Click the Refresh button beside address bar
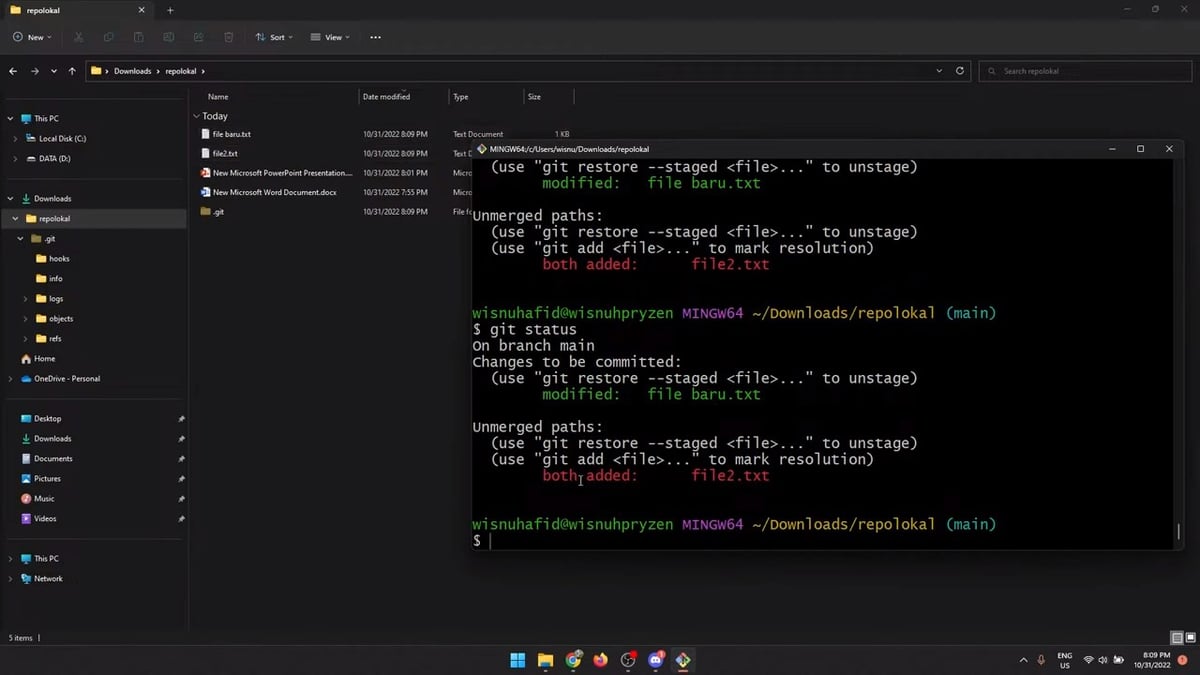 (960, 71)
